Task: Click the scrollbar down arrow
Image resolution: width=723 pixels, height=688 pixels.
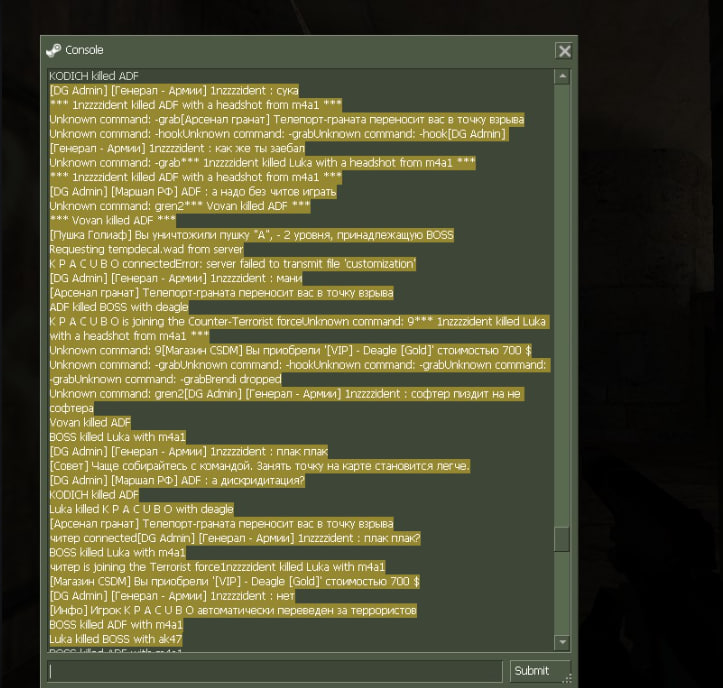Action: [562, 642]
